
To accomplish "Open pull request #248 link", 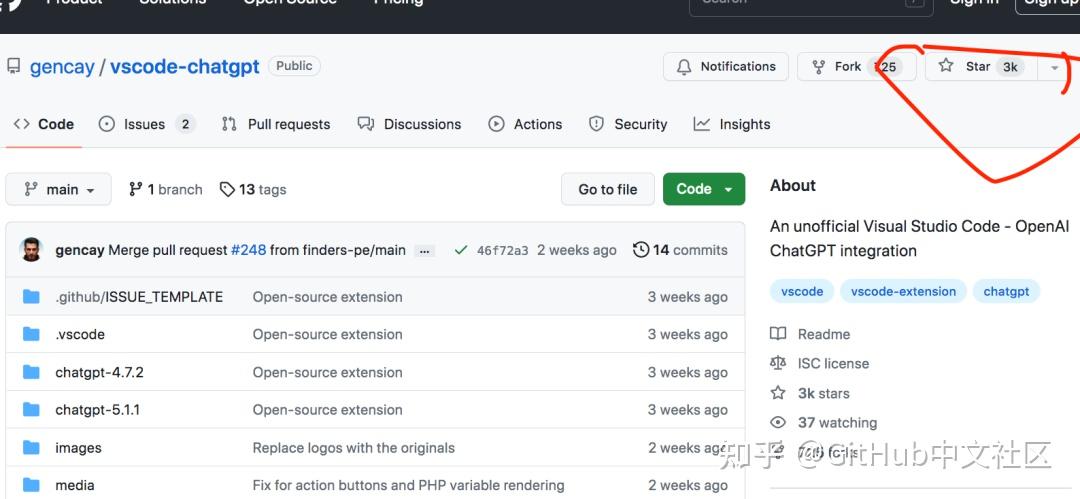I will [248, 250].
